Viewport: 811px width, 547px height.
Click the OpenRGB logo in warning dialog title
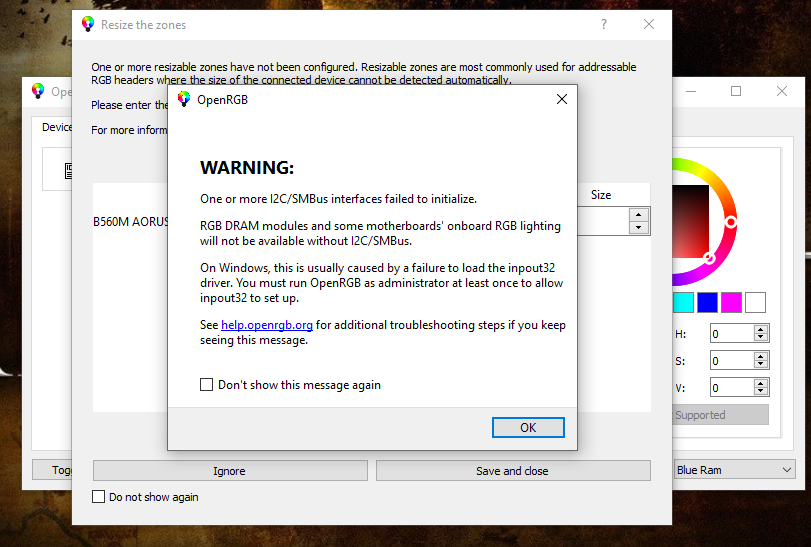(x=184, y=99)
